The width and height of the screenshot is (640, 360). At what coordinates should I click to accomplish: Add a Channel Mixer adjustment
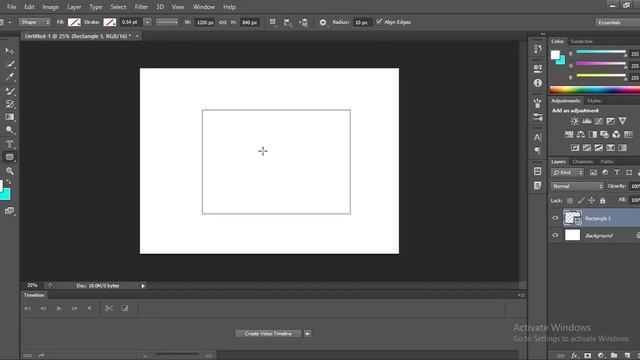point(616,134)
